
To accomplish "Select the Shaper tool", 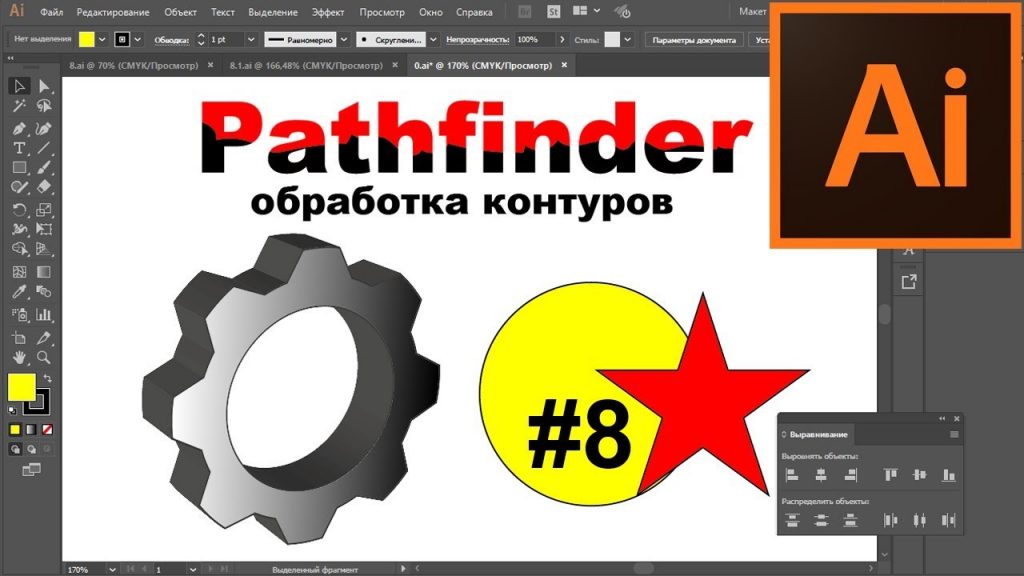I will (x=19, y=187).
